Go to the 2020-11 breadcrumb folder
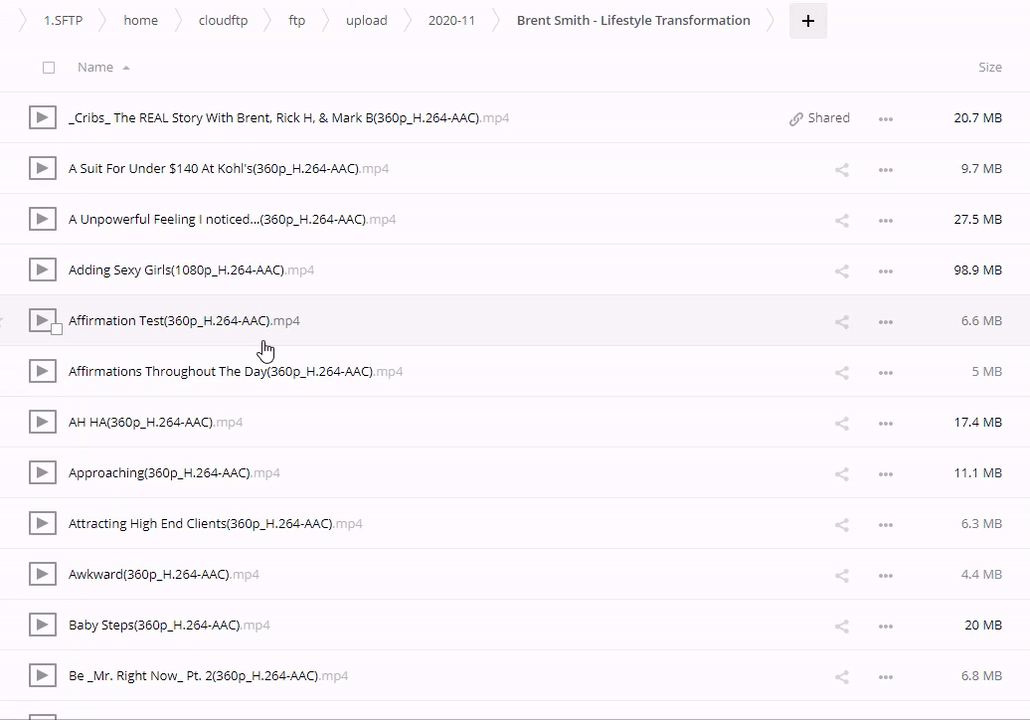This screenshot has height=720, width=1030. pyautogui.click(x=451, y=21)
